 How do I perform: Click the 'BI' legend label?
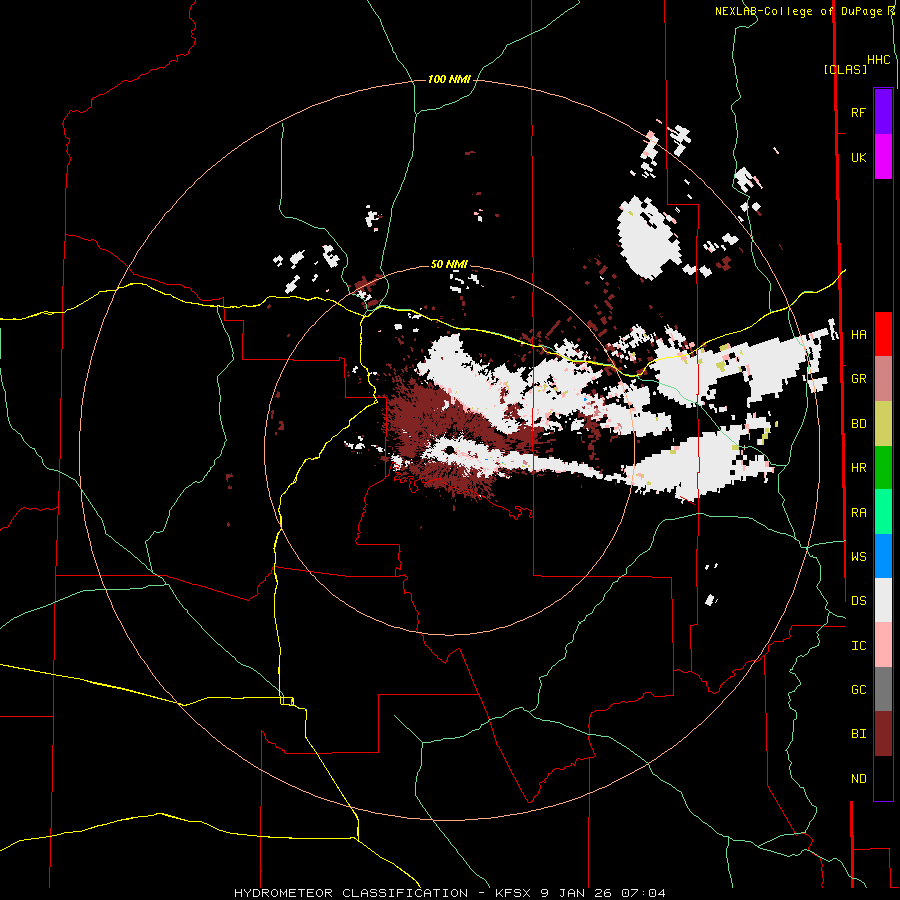(x=858, y=734)
